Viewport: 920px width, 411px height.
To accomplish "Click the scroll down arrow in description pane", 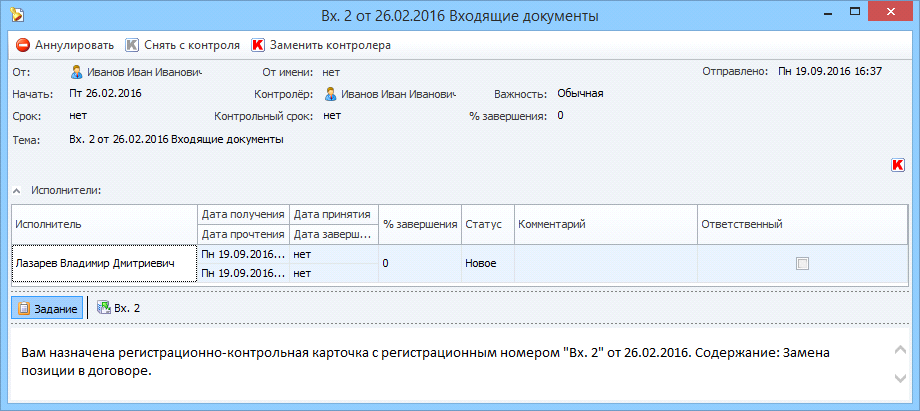I will (899, 379).
